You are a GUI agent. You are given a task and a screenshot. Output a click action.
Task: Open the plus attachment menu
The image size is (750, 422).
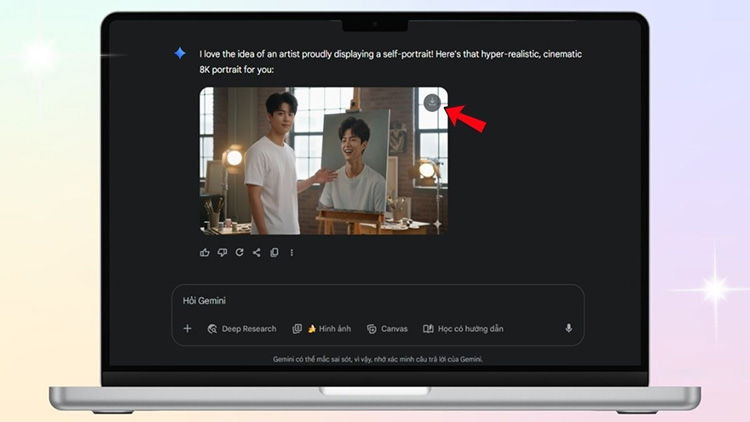187,328
